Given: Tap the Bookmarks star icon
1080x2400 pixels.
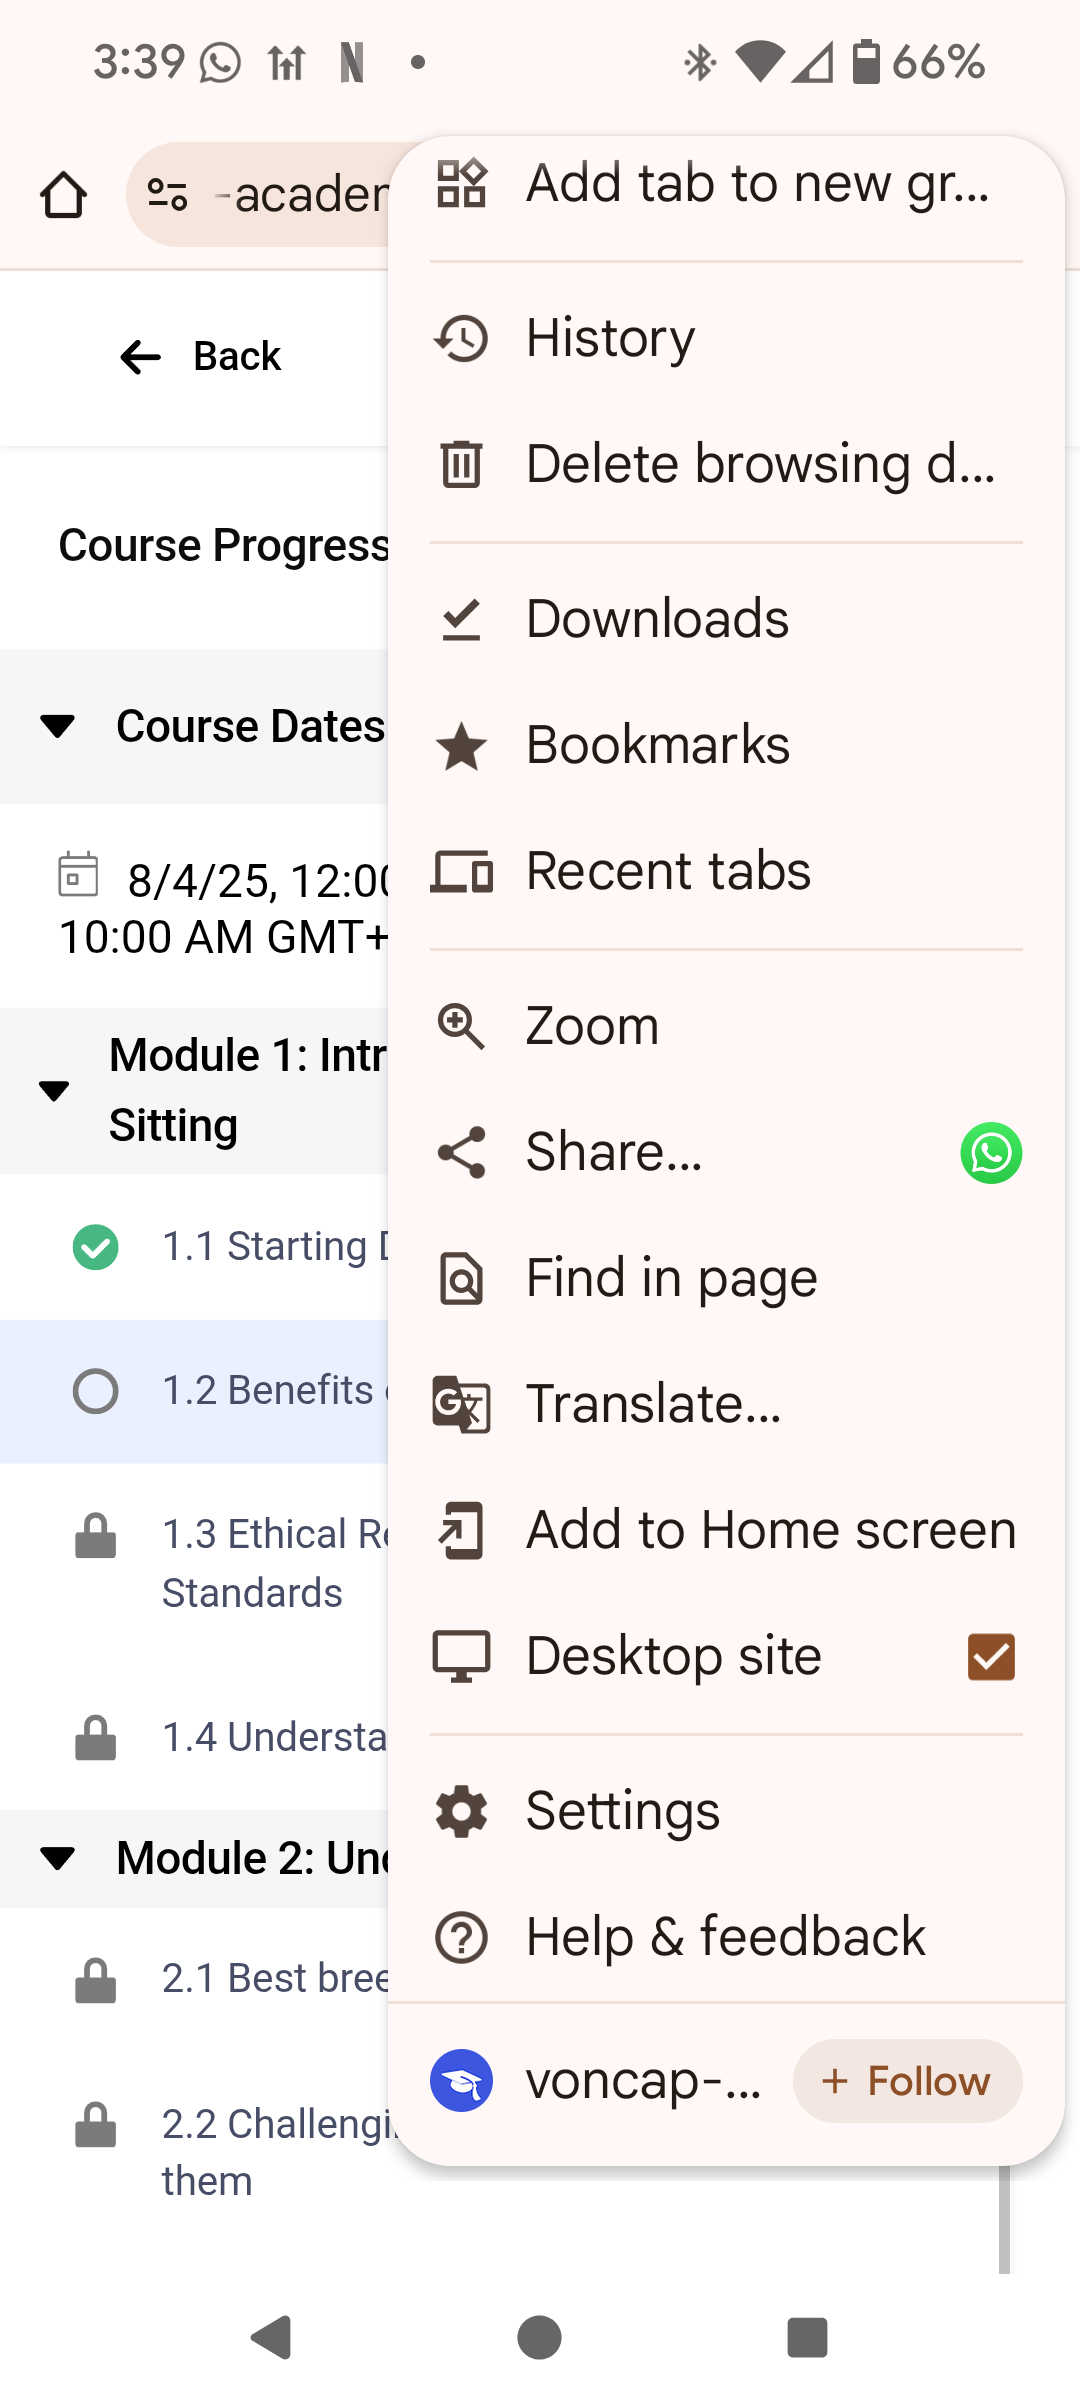Looking at the screenshot, I should pos(461,746).
